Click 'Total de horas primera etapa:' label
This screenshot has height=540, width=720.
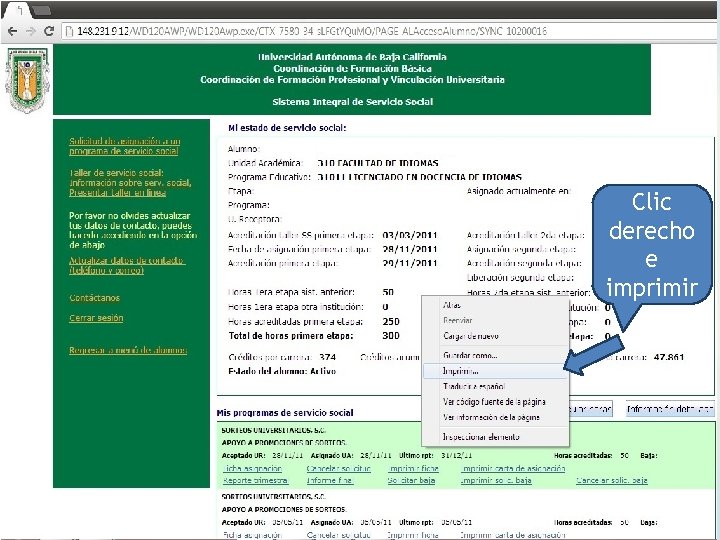click(291, 336)
